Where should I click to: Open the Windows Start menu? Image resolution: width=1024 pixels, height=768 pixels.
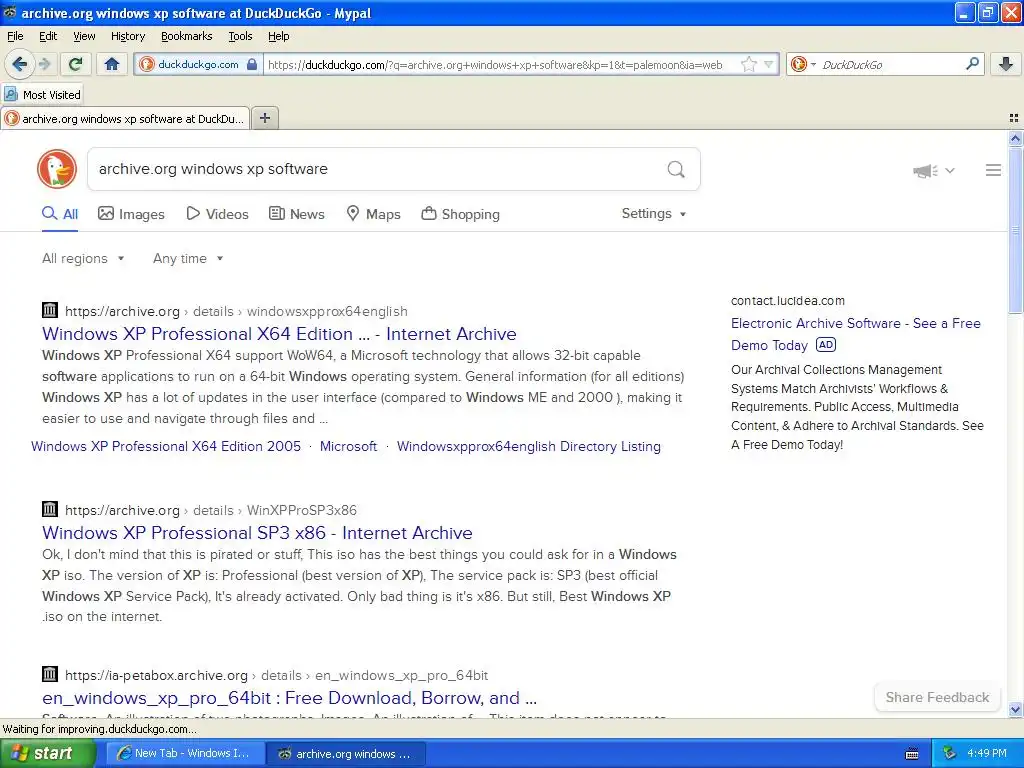coord(48,754)
